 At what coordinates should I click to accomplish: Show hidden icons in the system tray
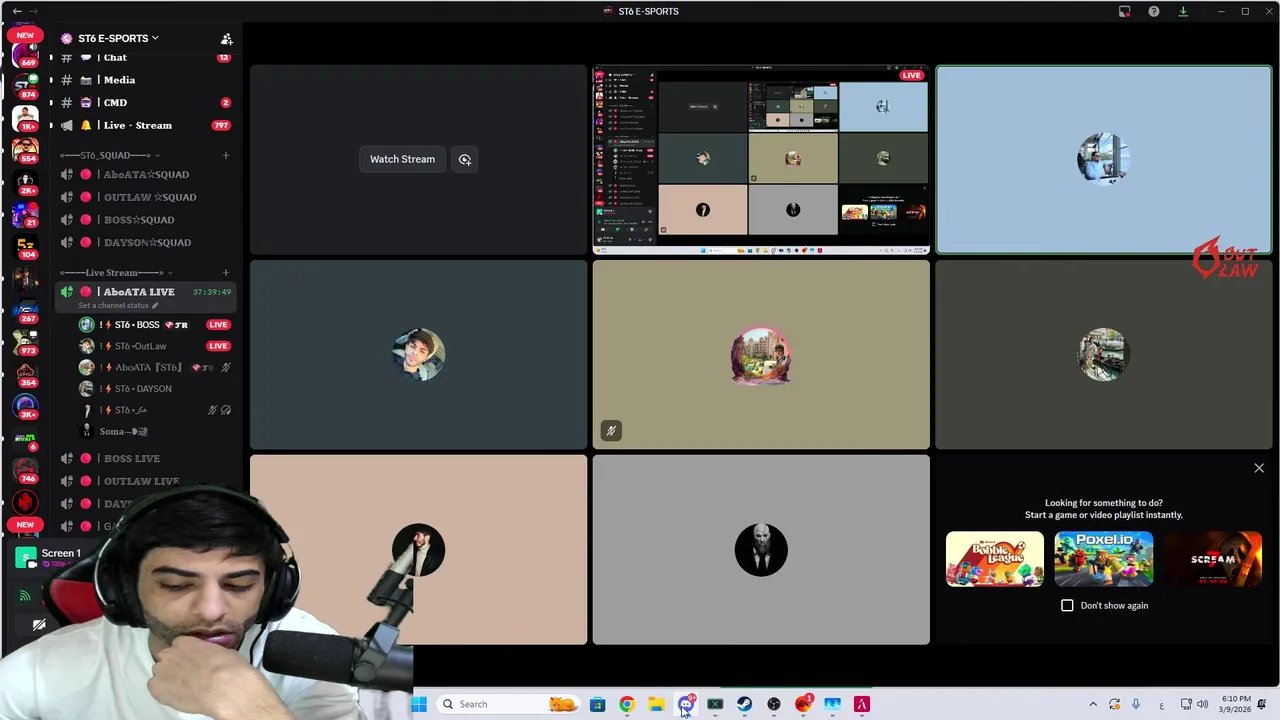coord(1093,704)
